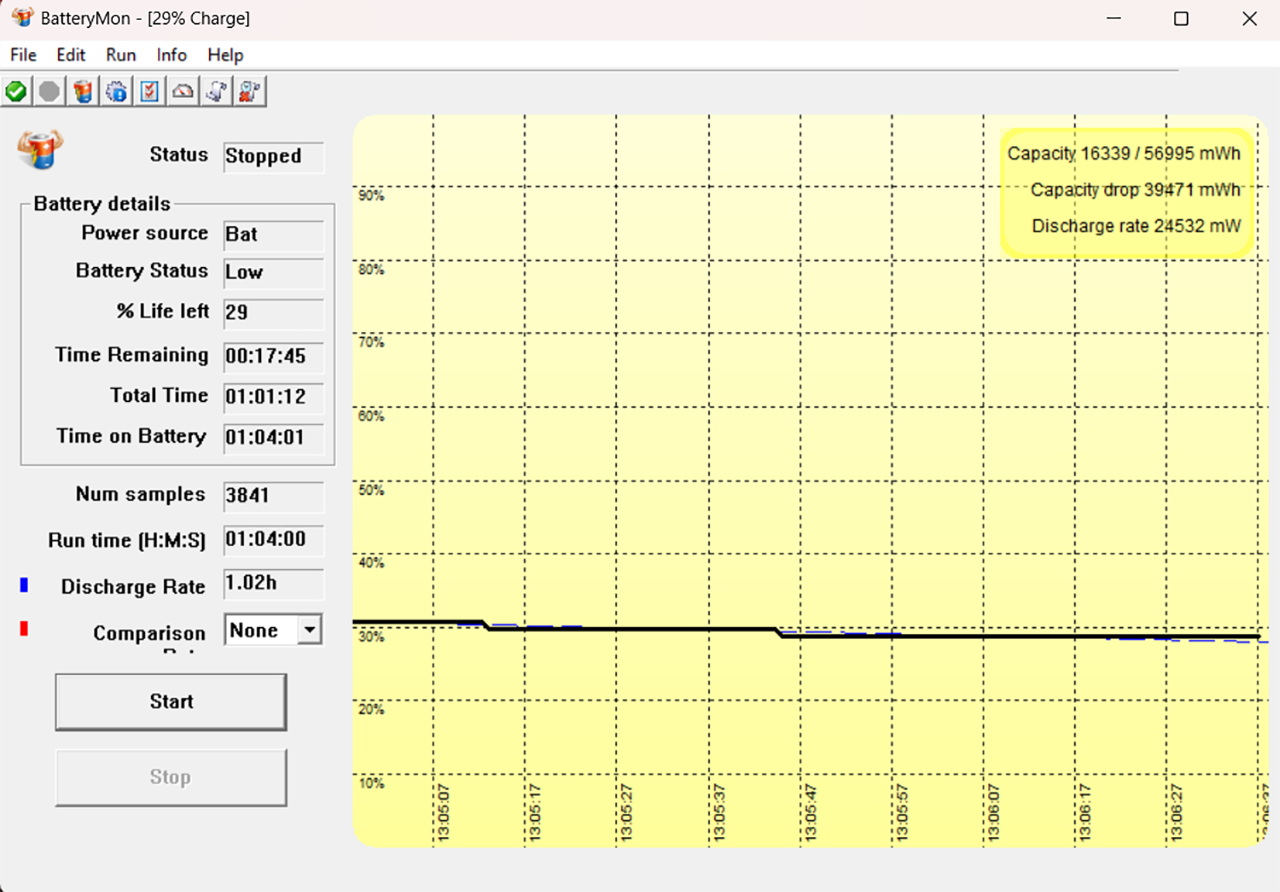Open battery information from the battery toolbar icon
Screen dimensions: 1280x892
(x=83, y=92)
